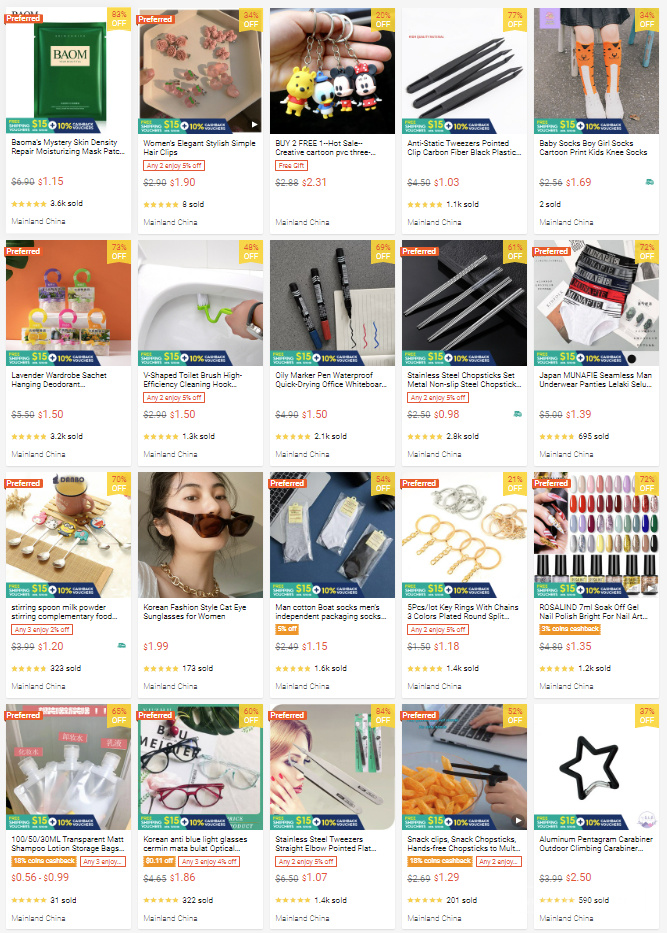
Task: Click truck icon beside Baby Socks price
Action: pyautogui.click(x=650, y=182)
